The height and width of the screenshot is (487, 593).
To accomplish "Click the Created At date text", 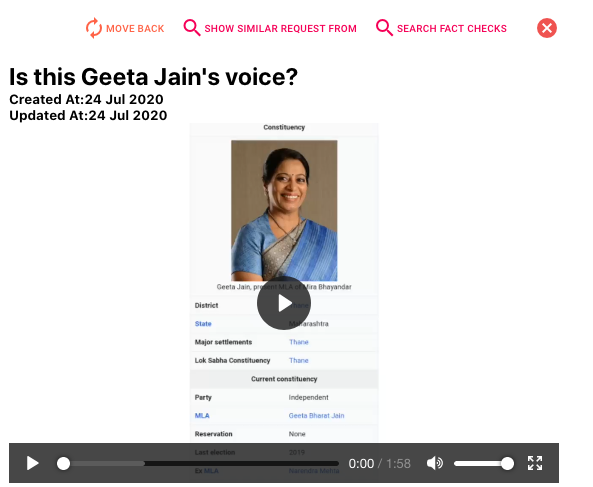I will point(86,99).
